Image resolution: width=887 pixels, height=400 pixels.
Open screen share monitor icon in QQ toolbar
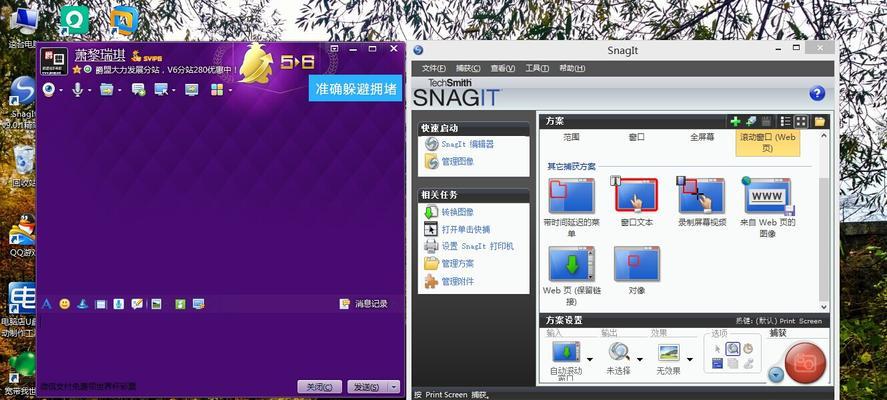point(192,89)
